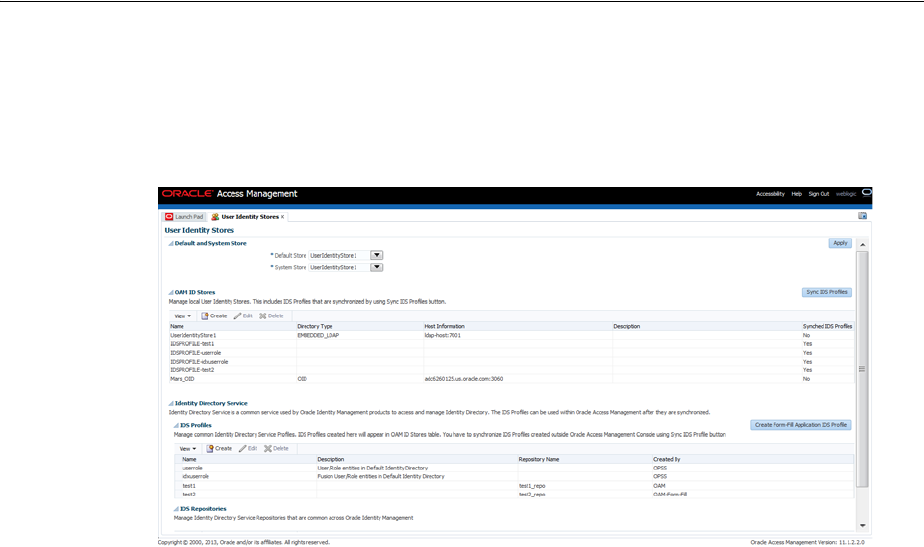The image size is (924, 547).
Task: Click the Default Store value field
Action: [339, 255]
